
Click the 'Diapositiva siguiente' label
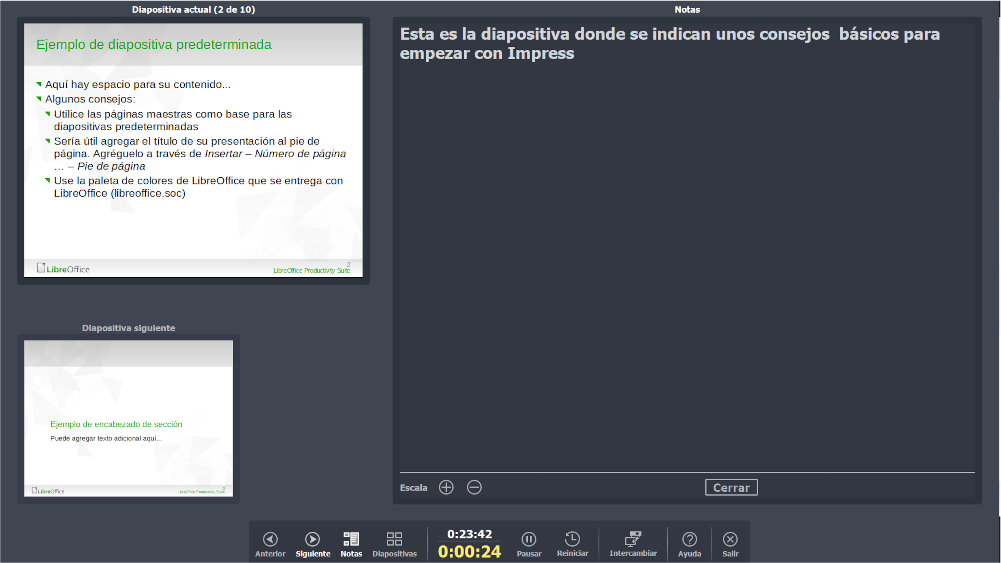128,328
